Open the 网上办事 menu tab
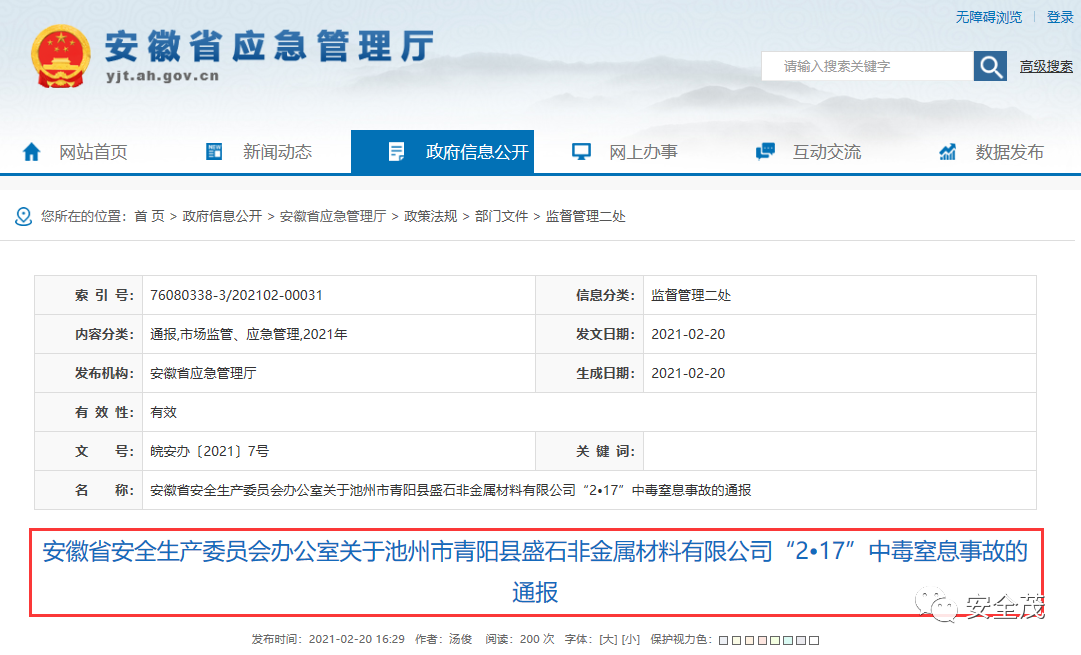 click(x=643, y=152)
